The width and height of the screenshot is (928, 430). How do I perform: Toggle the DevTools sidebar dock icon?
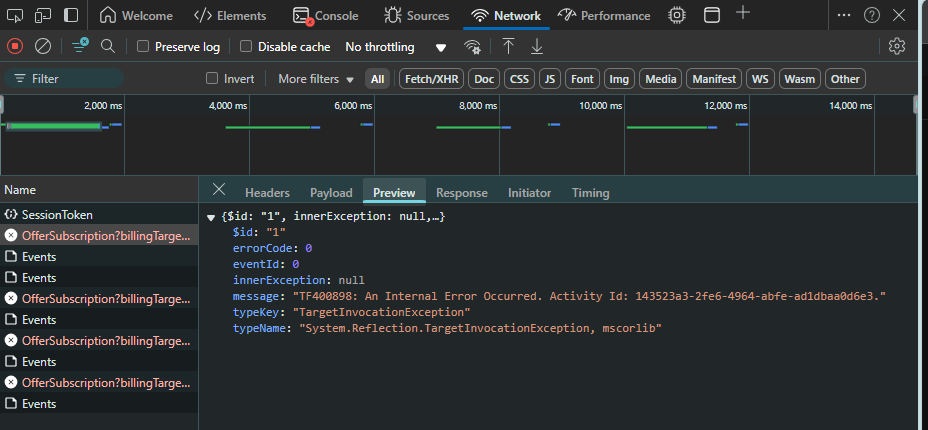click(x=71, y=15)
